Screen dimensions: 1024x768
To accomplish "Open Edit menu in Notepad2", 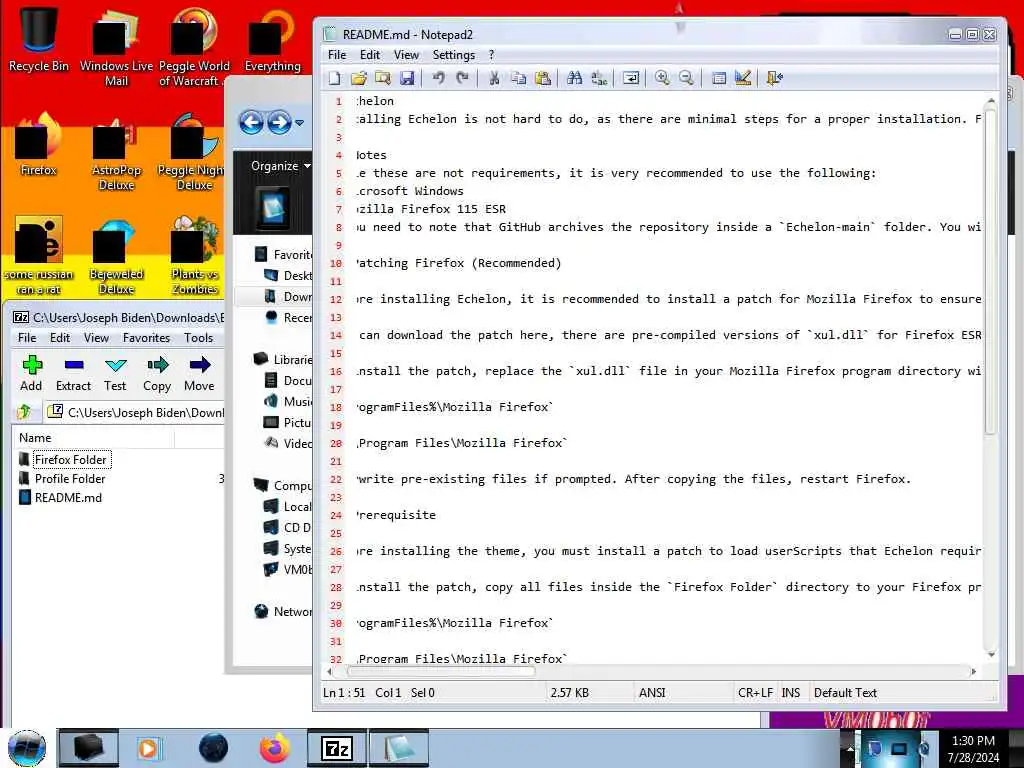I will pos(370,55).
